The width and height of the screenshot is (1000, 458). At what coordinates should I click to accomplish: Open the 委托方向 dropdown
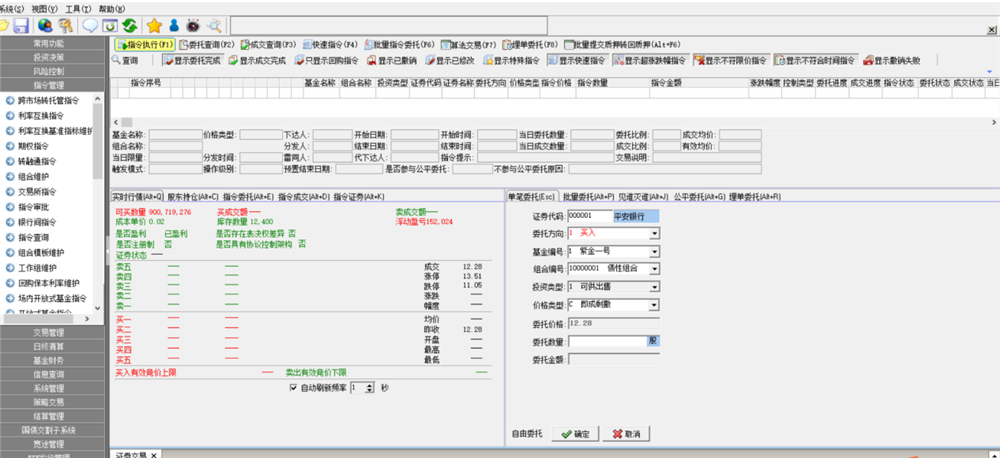(654, 234)
